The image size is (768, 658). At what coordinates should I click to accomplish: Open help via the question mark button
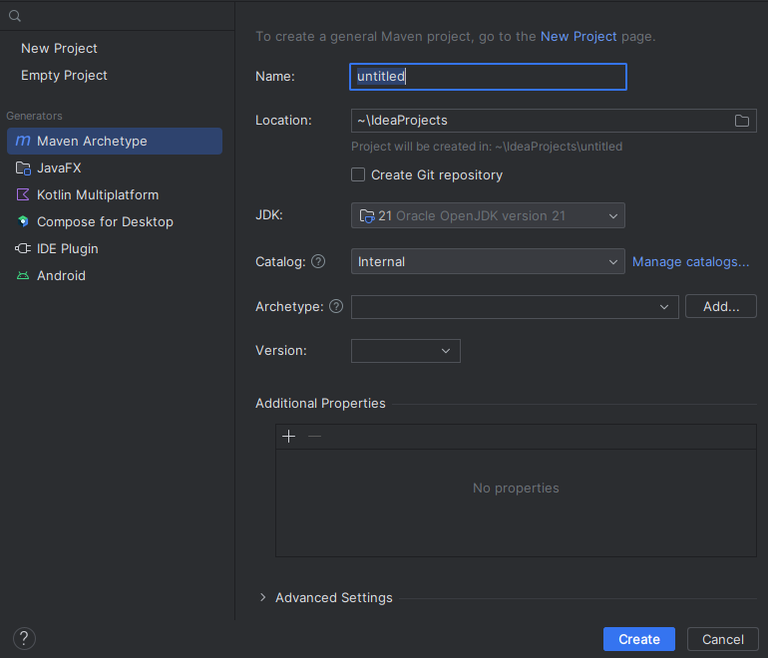coord(25,639)
